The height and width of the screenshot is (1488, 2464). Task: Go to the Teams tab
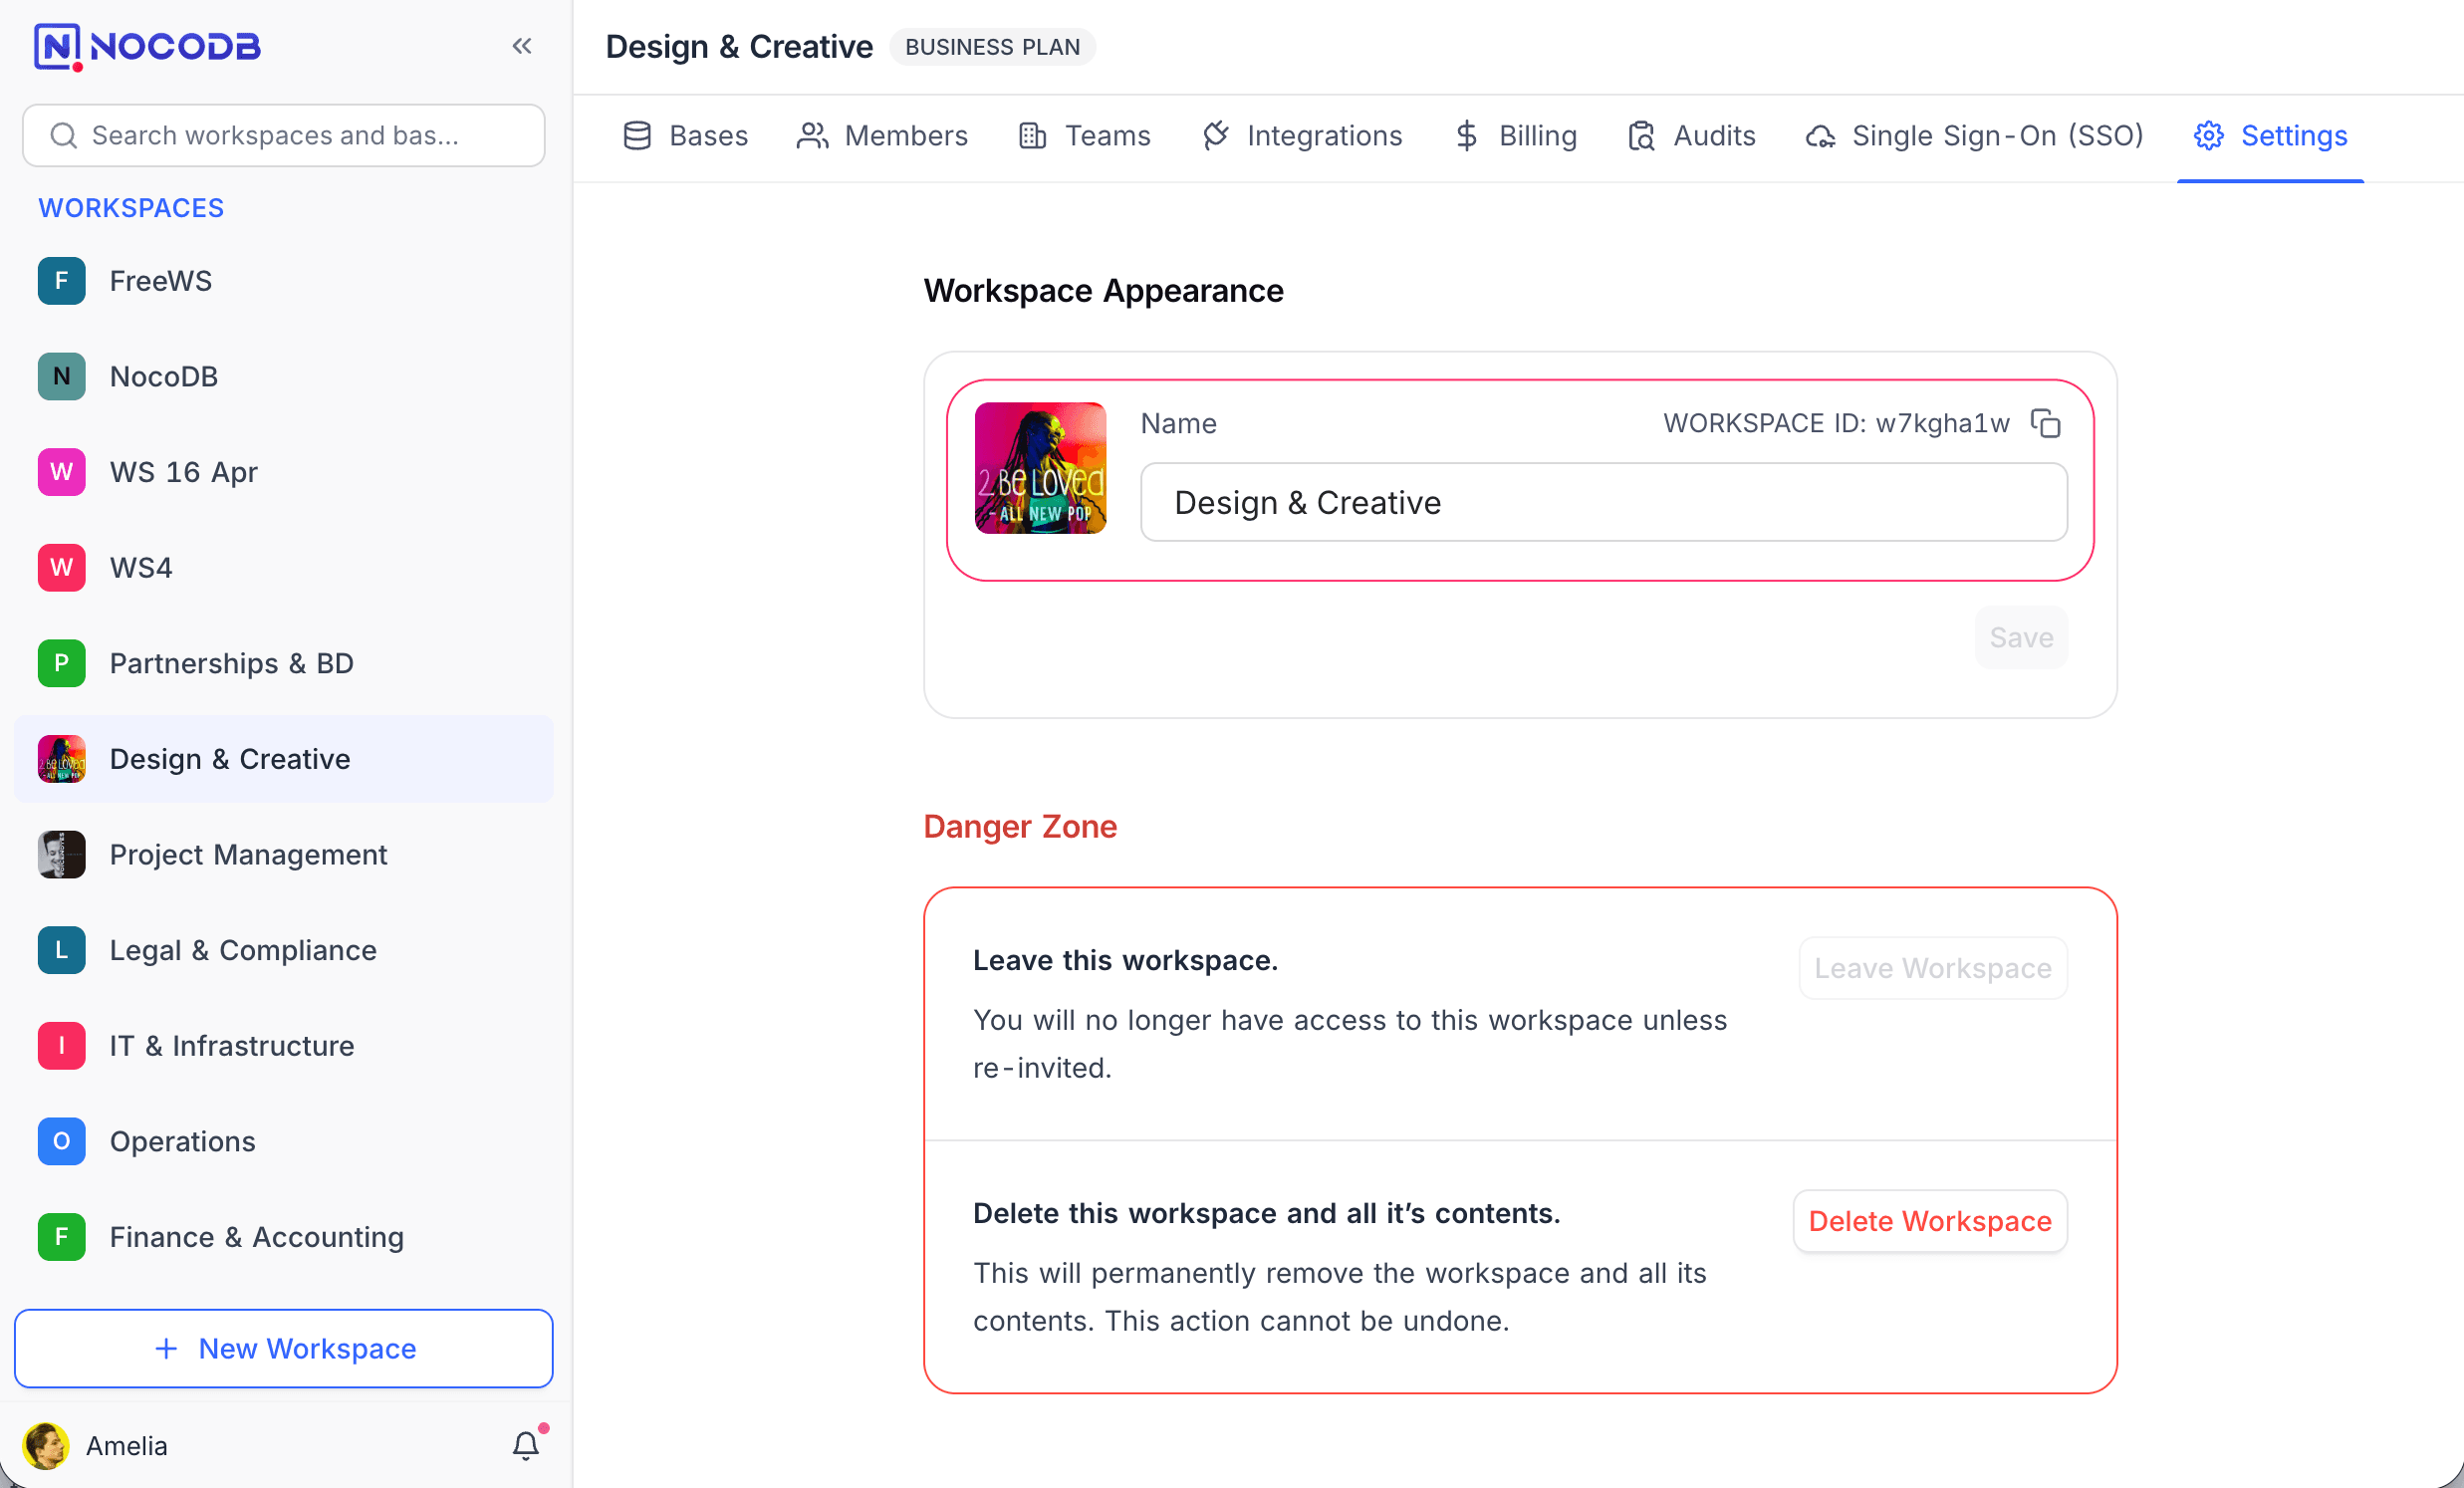click(x=1084, y=136)
